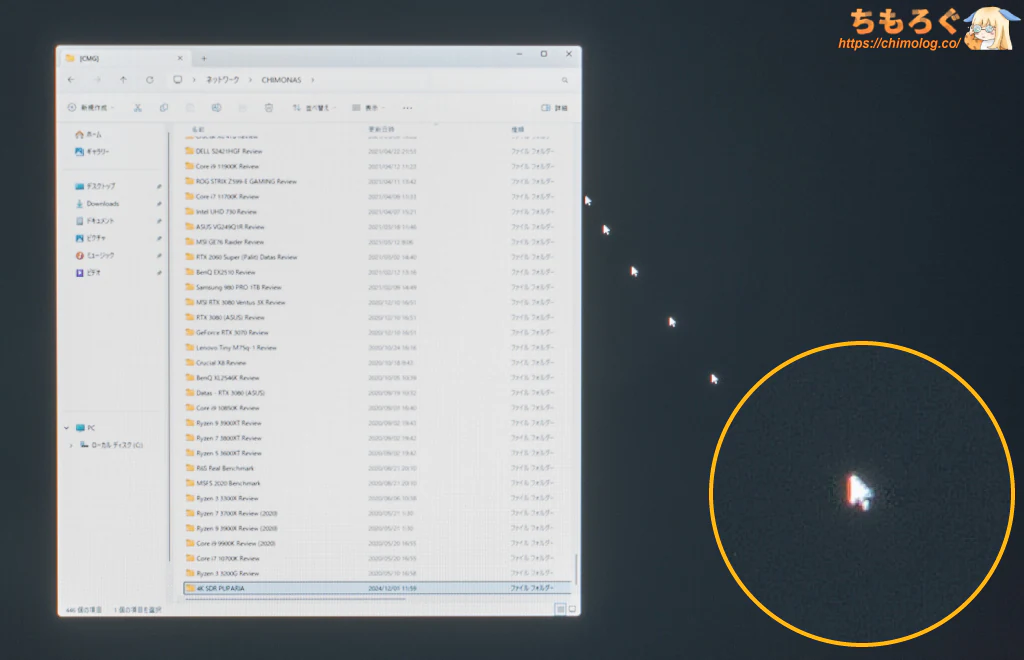Open the three-dot more options menu
1024x660 pixels.
(407, 107)
